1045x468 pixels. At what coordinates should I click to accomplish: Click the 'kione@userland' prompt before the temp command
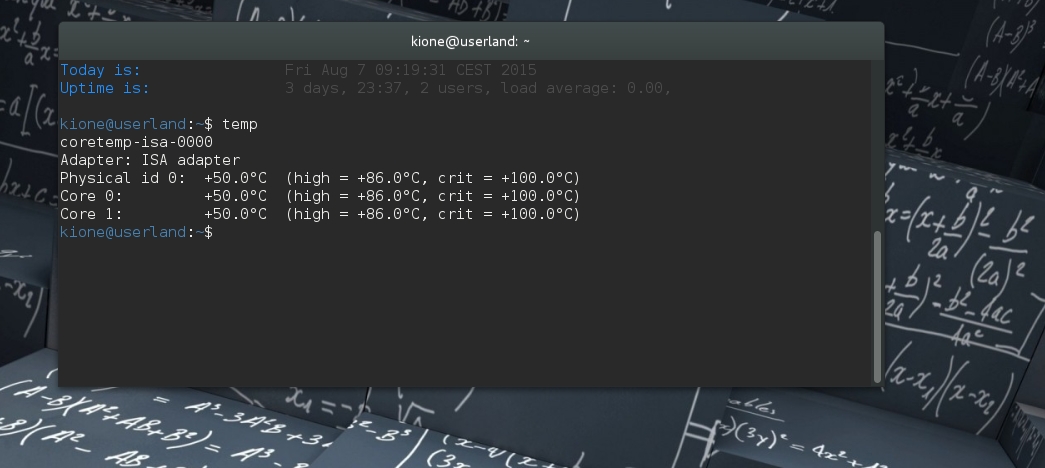click(x=123, y=124)
